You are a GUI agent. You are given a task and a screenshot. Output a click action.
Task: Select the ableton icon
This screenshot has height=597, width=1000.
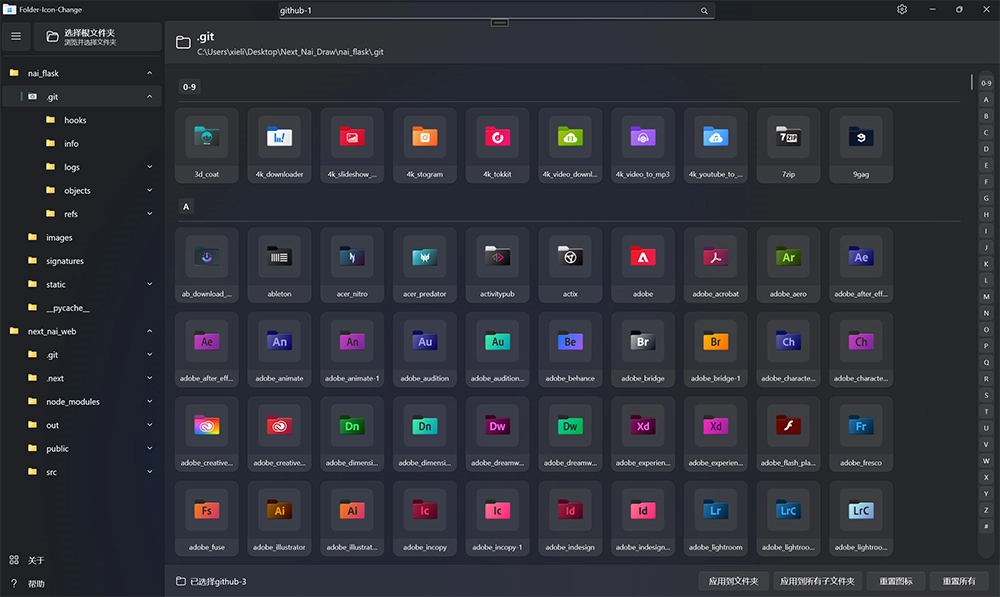(x=279, y=265)
